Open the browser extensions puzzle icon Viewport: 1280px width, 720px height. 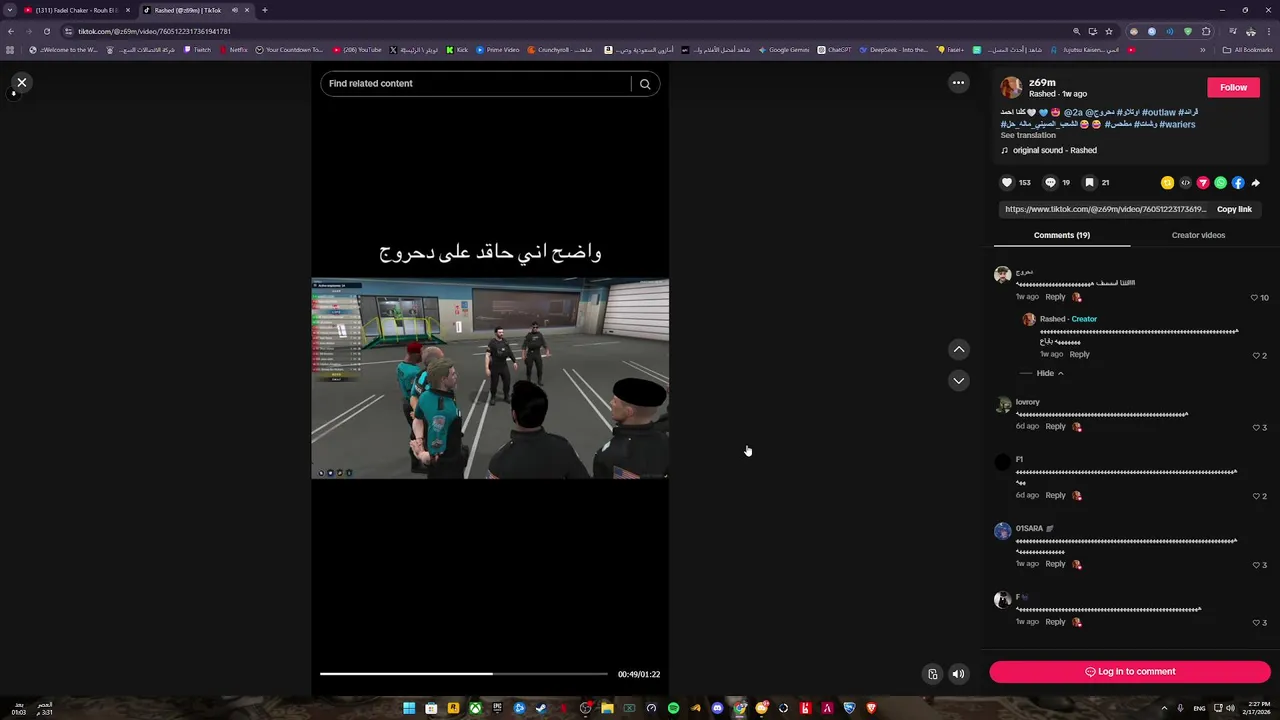[1206, 31]
